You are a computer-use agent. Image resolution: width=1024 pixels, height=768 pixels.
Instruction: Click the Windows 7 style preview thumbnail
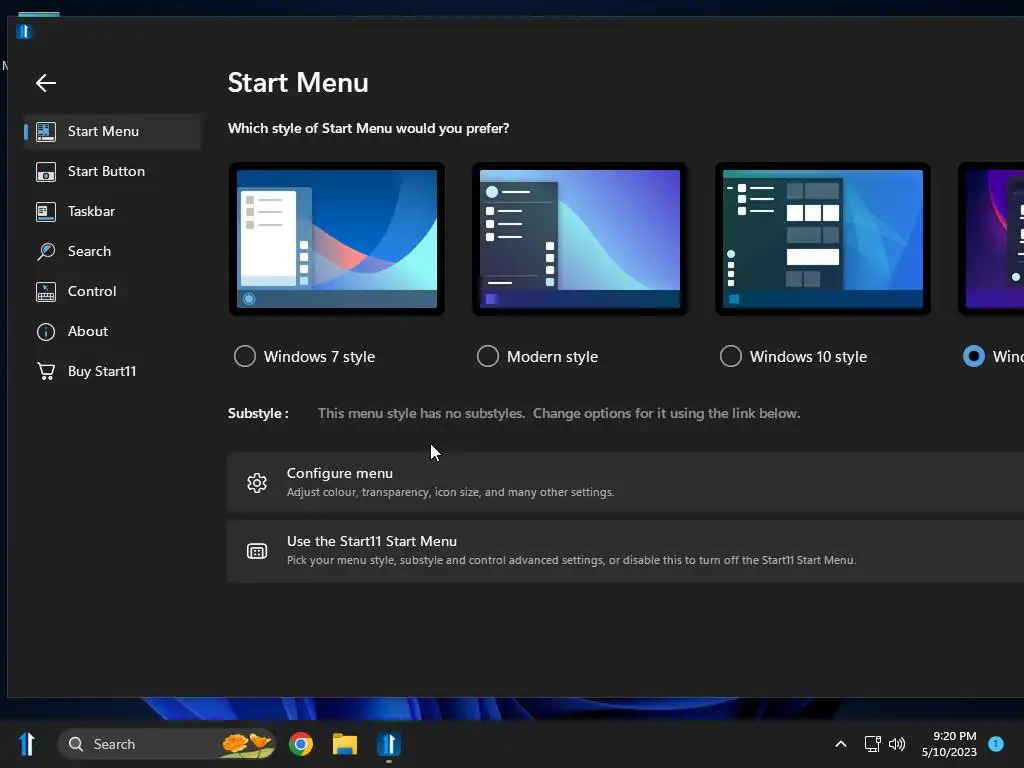click(x=337, y=239)
